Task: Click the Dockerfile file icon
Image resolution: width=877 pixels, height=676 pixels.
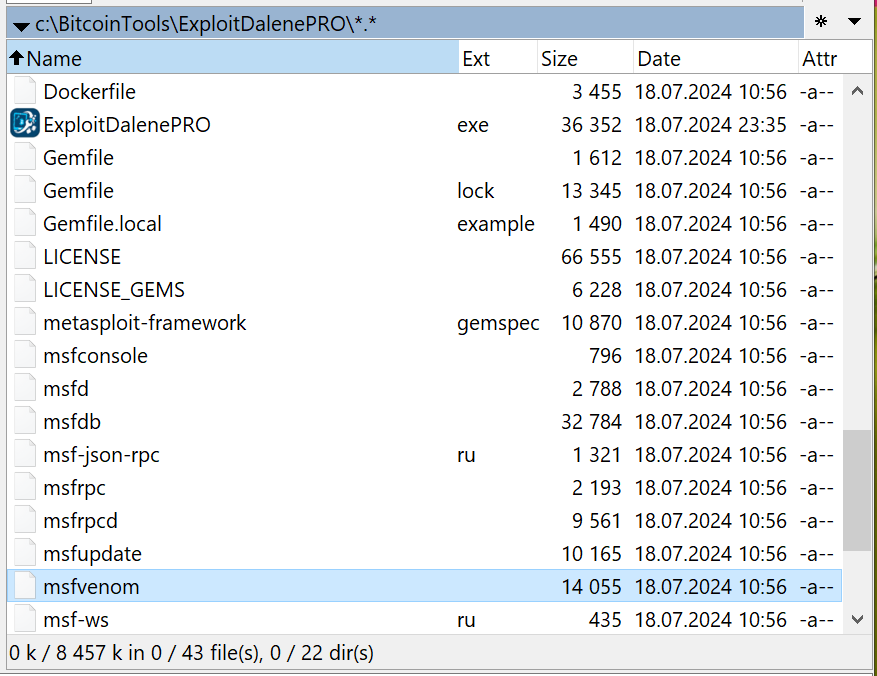Action: [25, 91]
